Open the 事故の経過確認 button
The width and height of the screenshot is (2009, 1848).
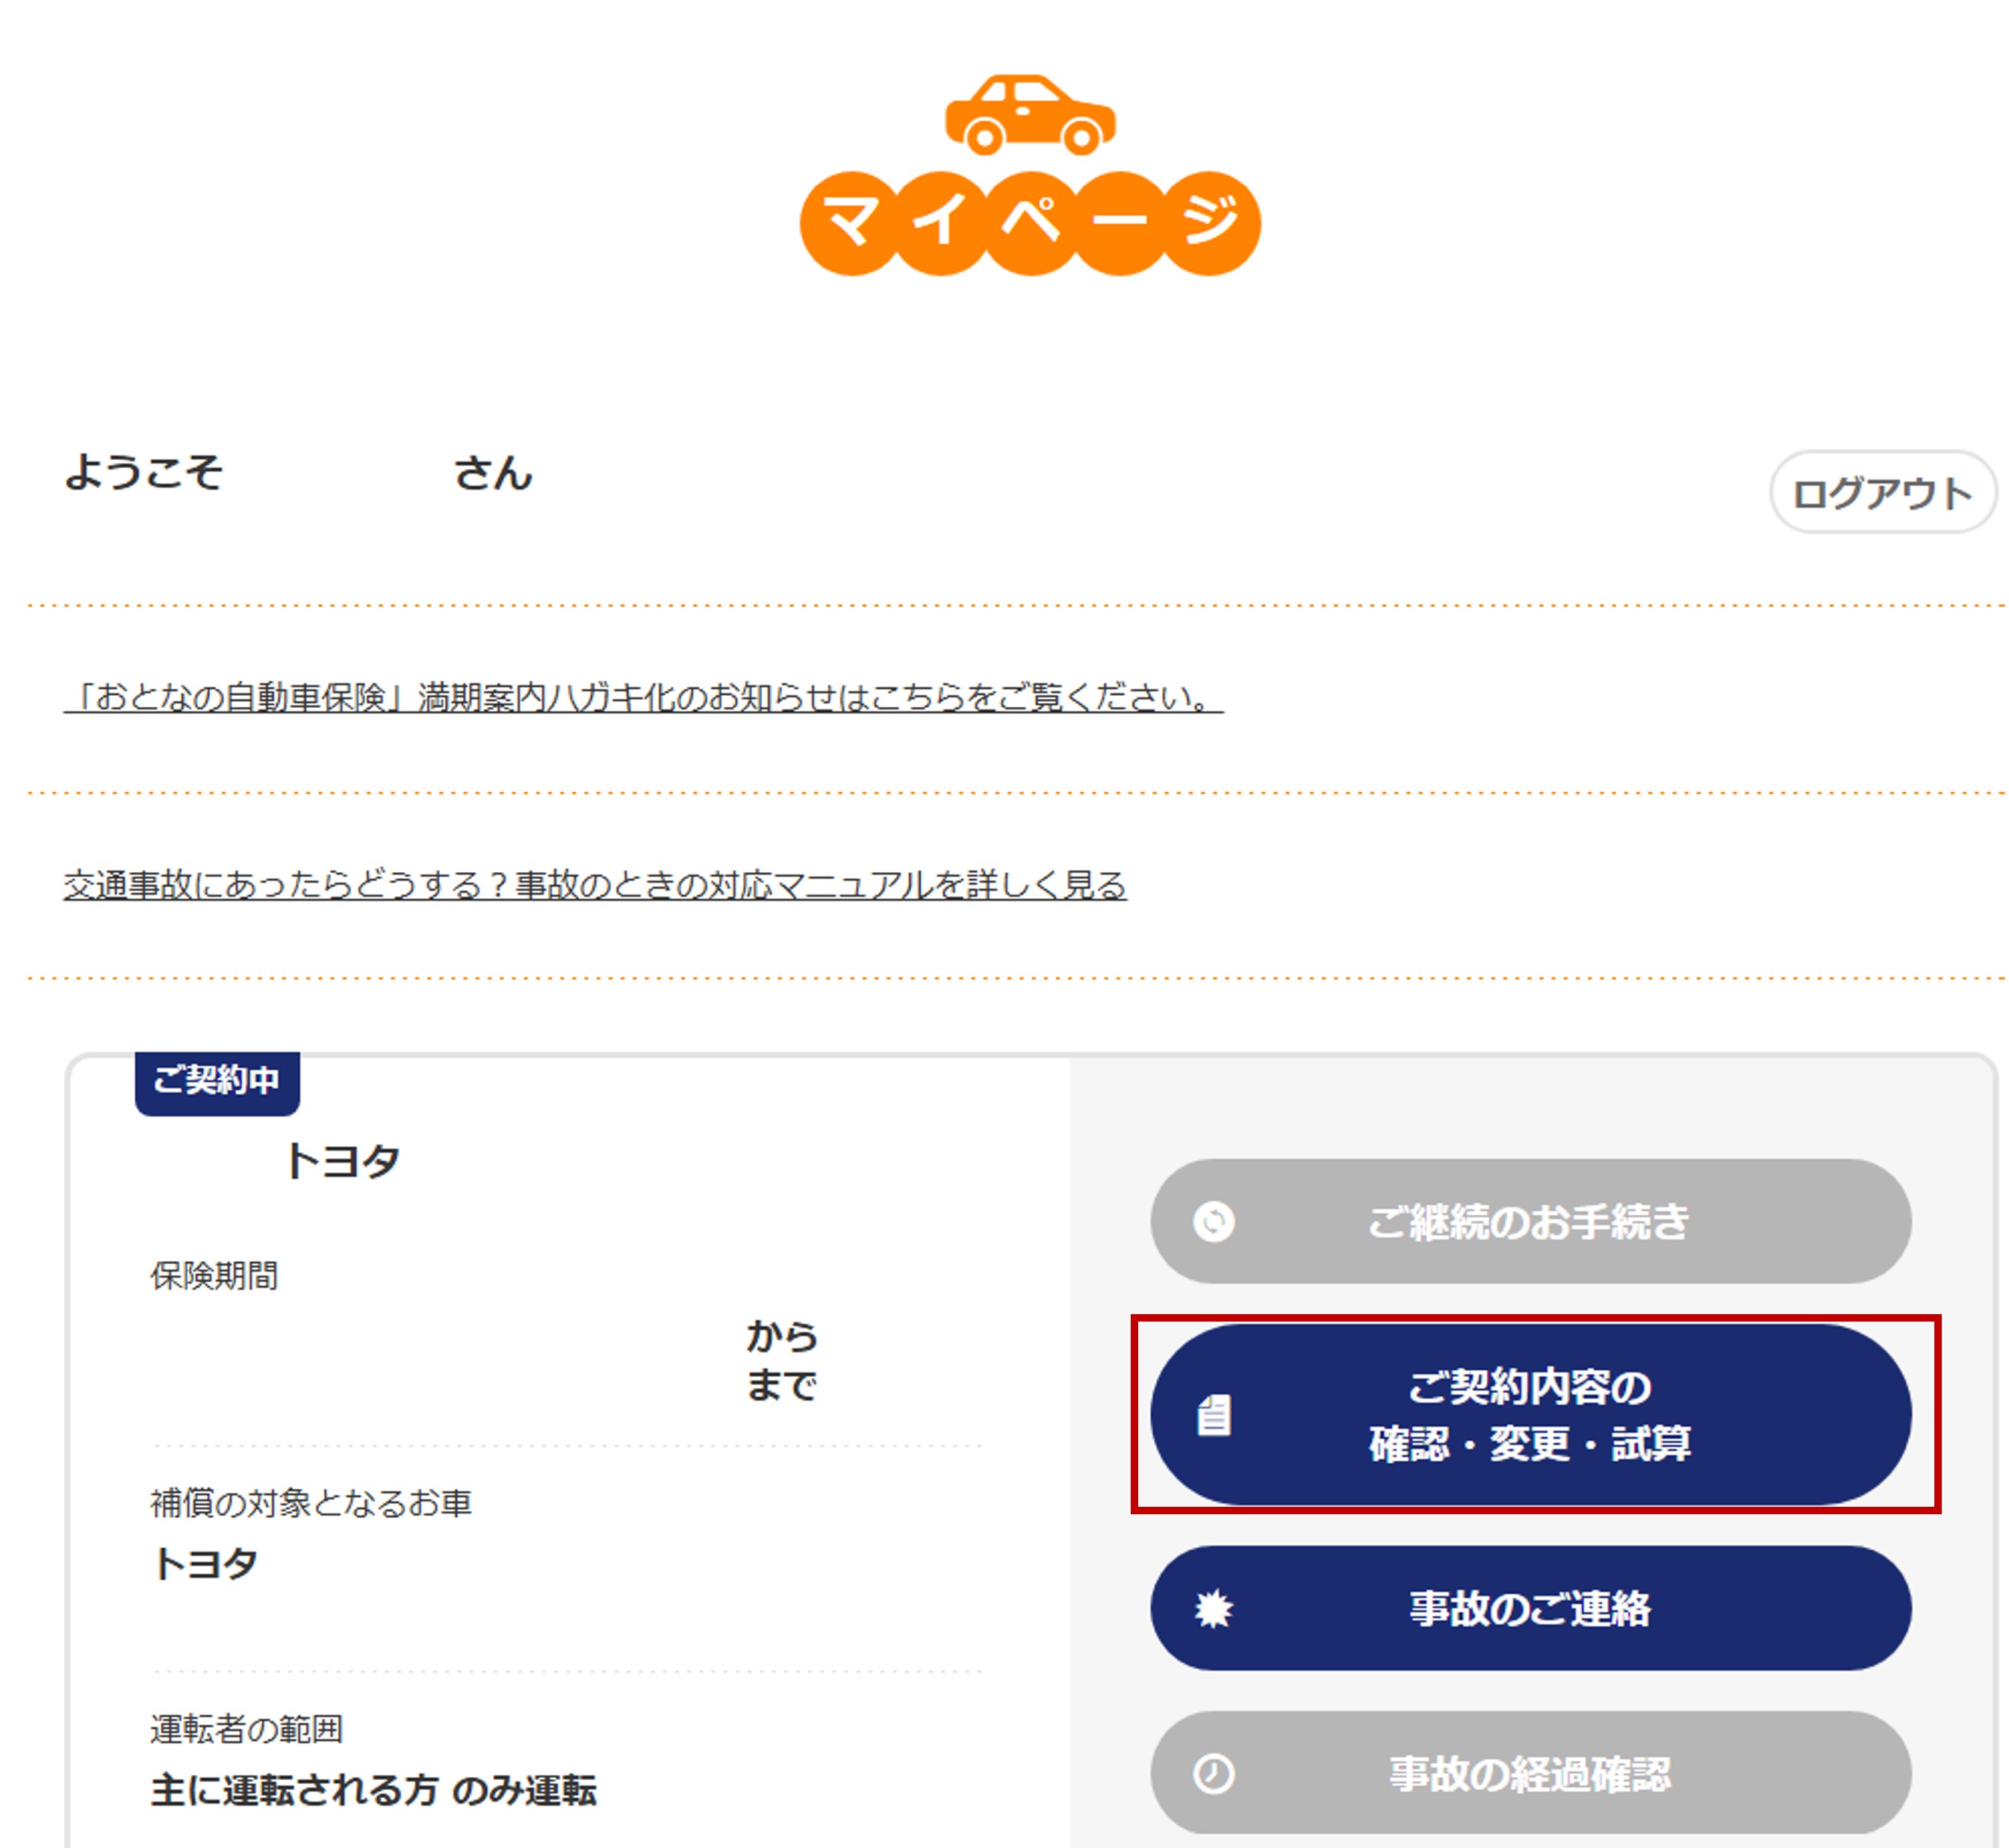click(1530, 1774)
